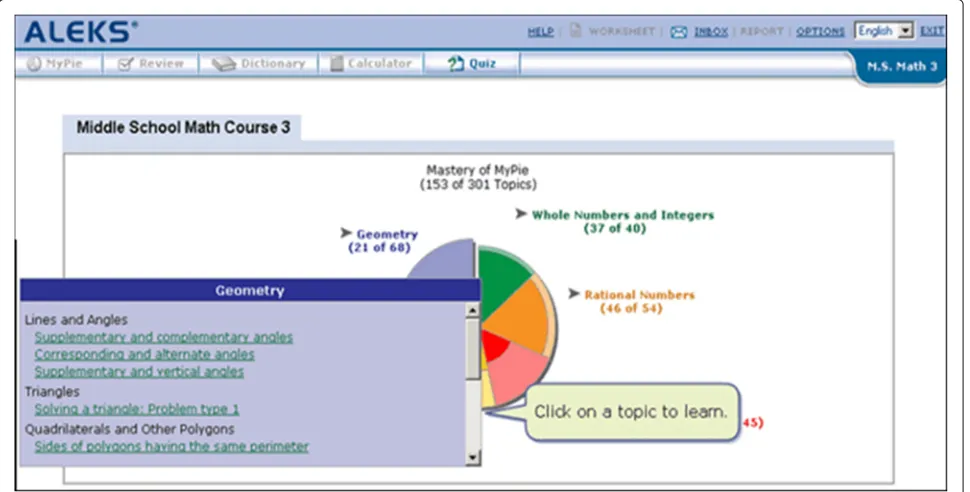Screen dimensions: 970x492
Task: Click the M.S. Math 3 course label
Action: (901, 66)
